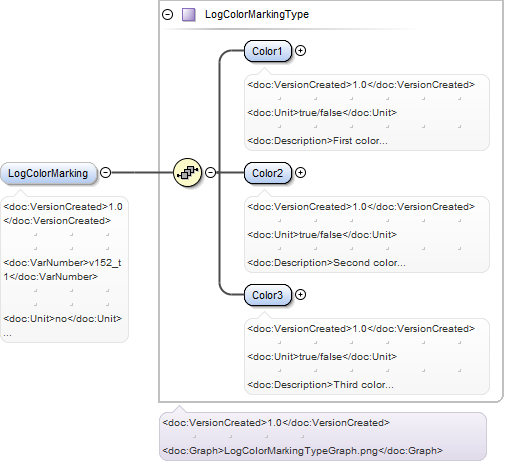Select the Color1 element node

pos(268,51)
